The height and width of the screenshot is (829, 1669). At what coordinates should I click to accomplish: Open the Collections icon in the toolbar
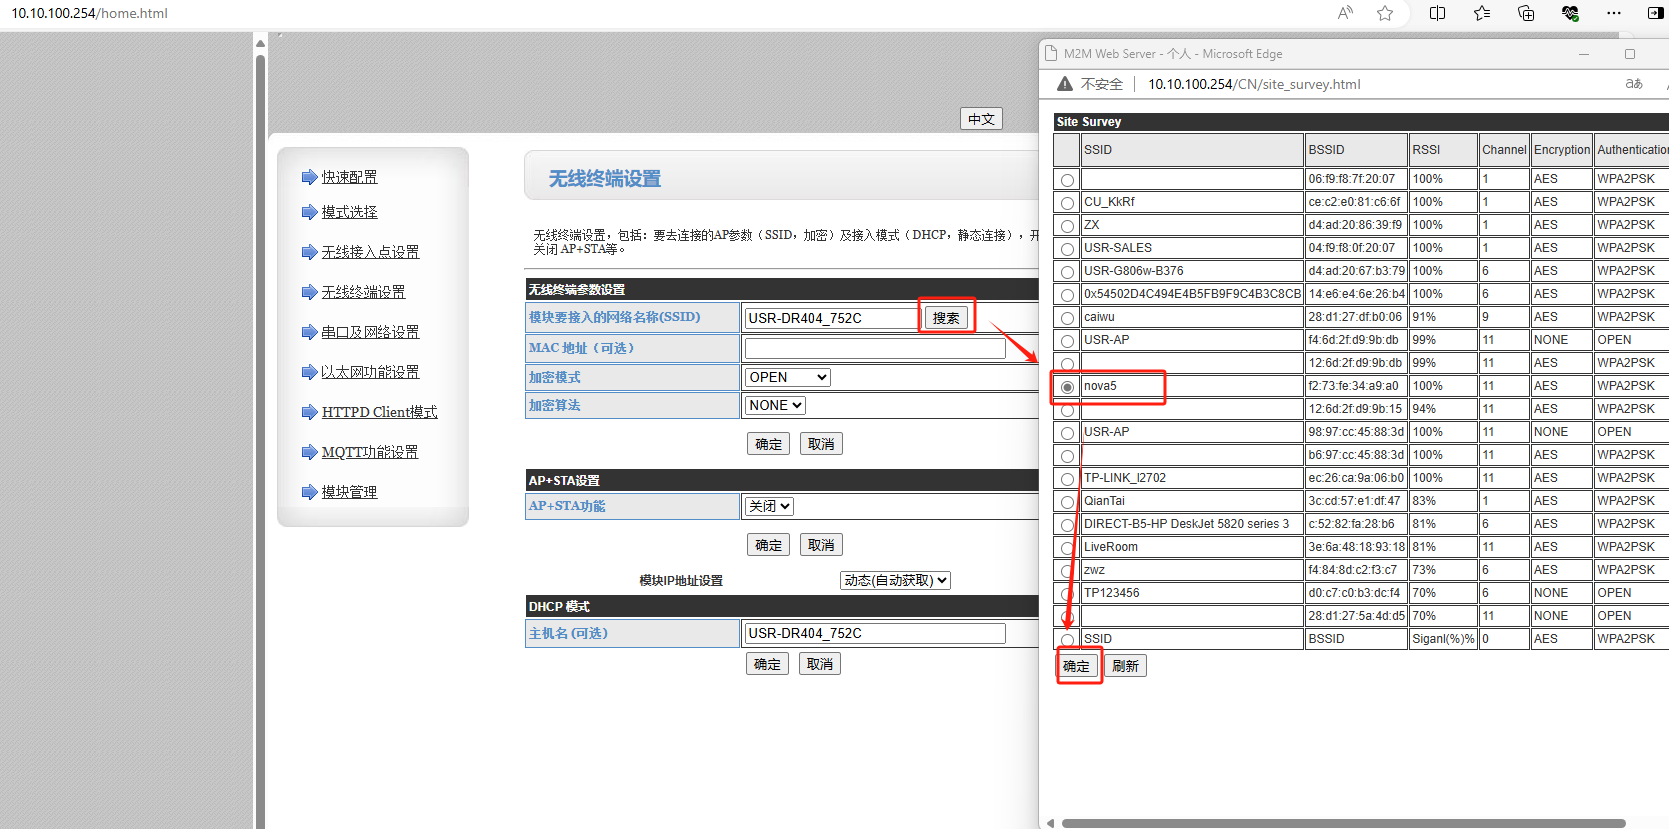pos(1526,13)
